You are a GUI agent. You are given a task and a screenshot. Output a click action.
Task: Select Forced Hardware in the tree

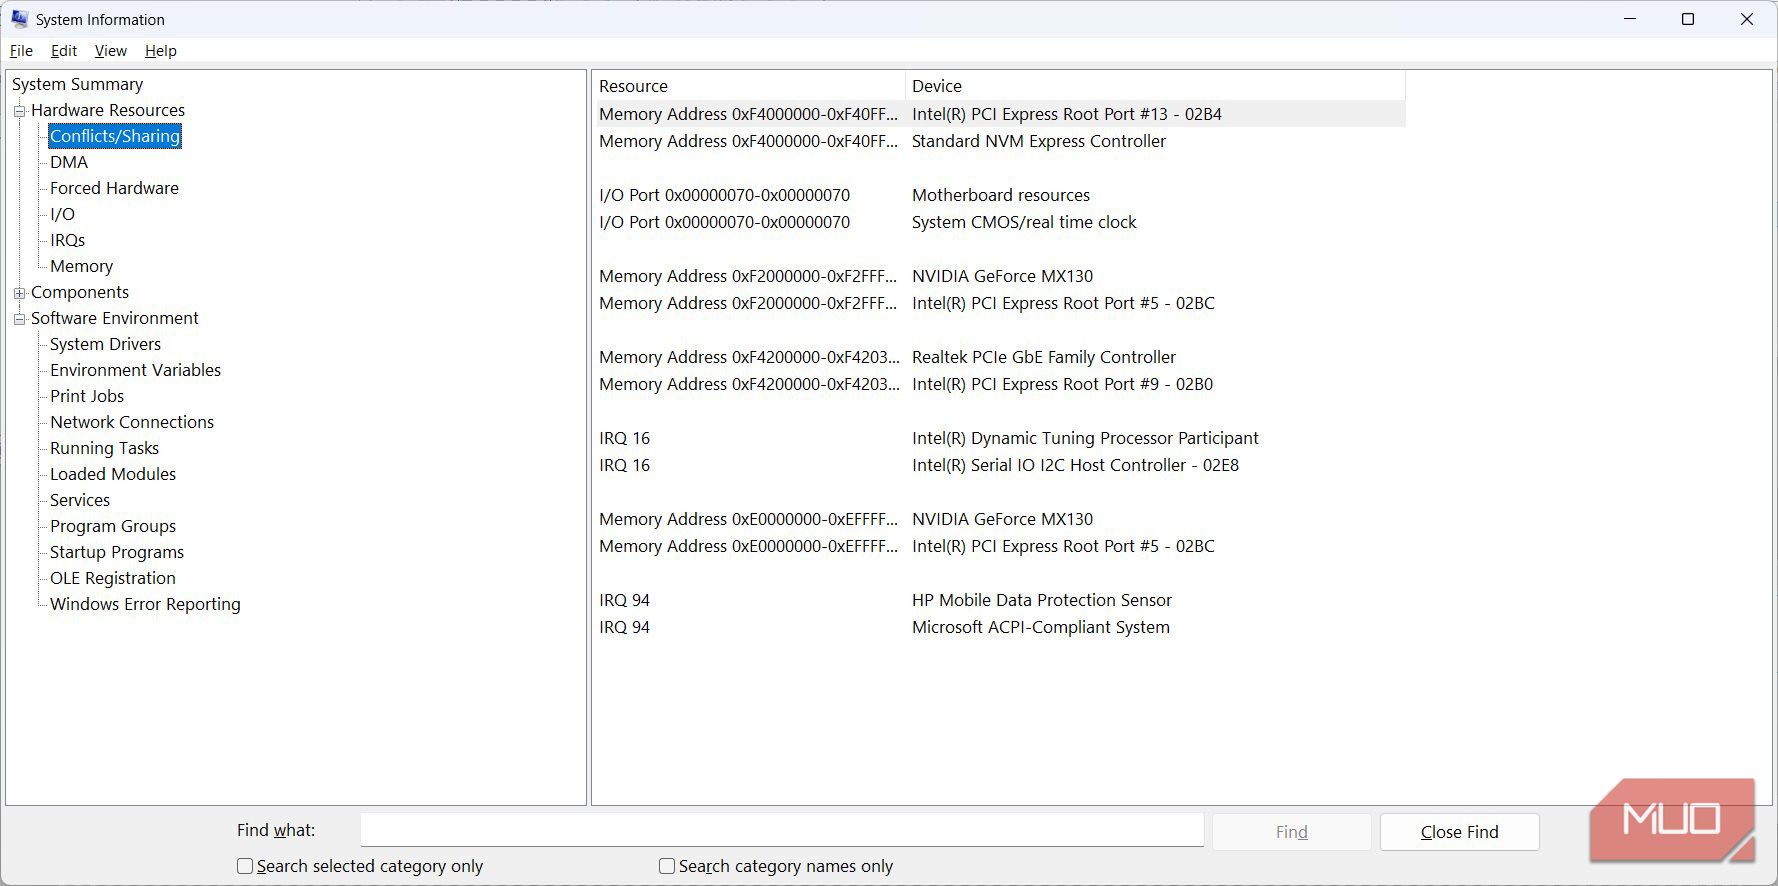(114, 188)
